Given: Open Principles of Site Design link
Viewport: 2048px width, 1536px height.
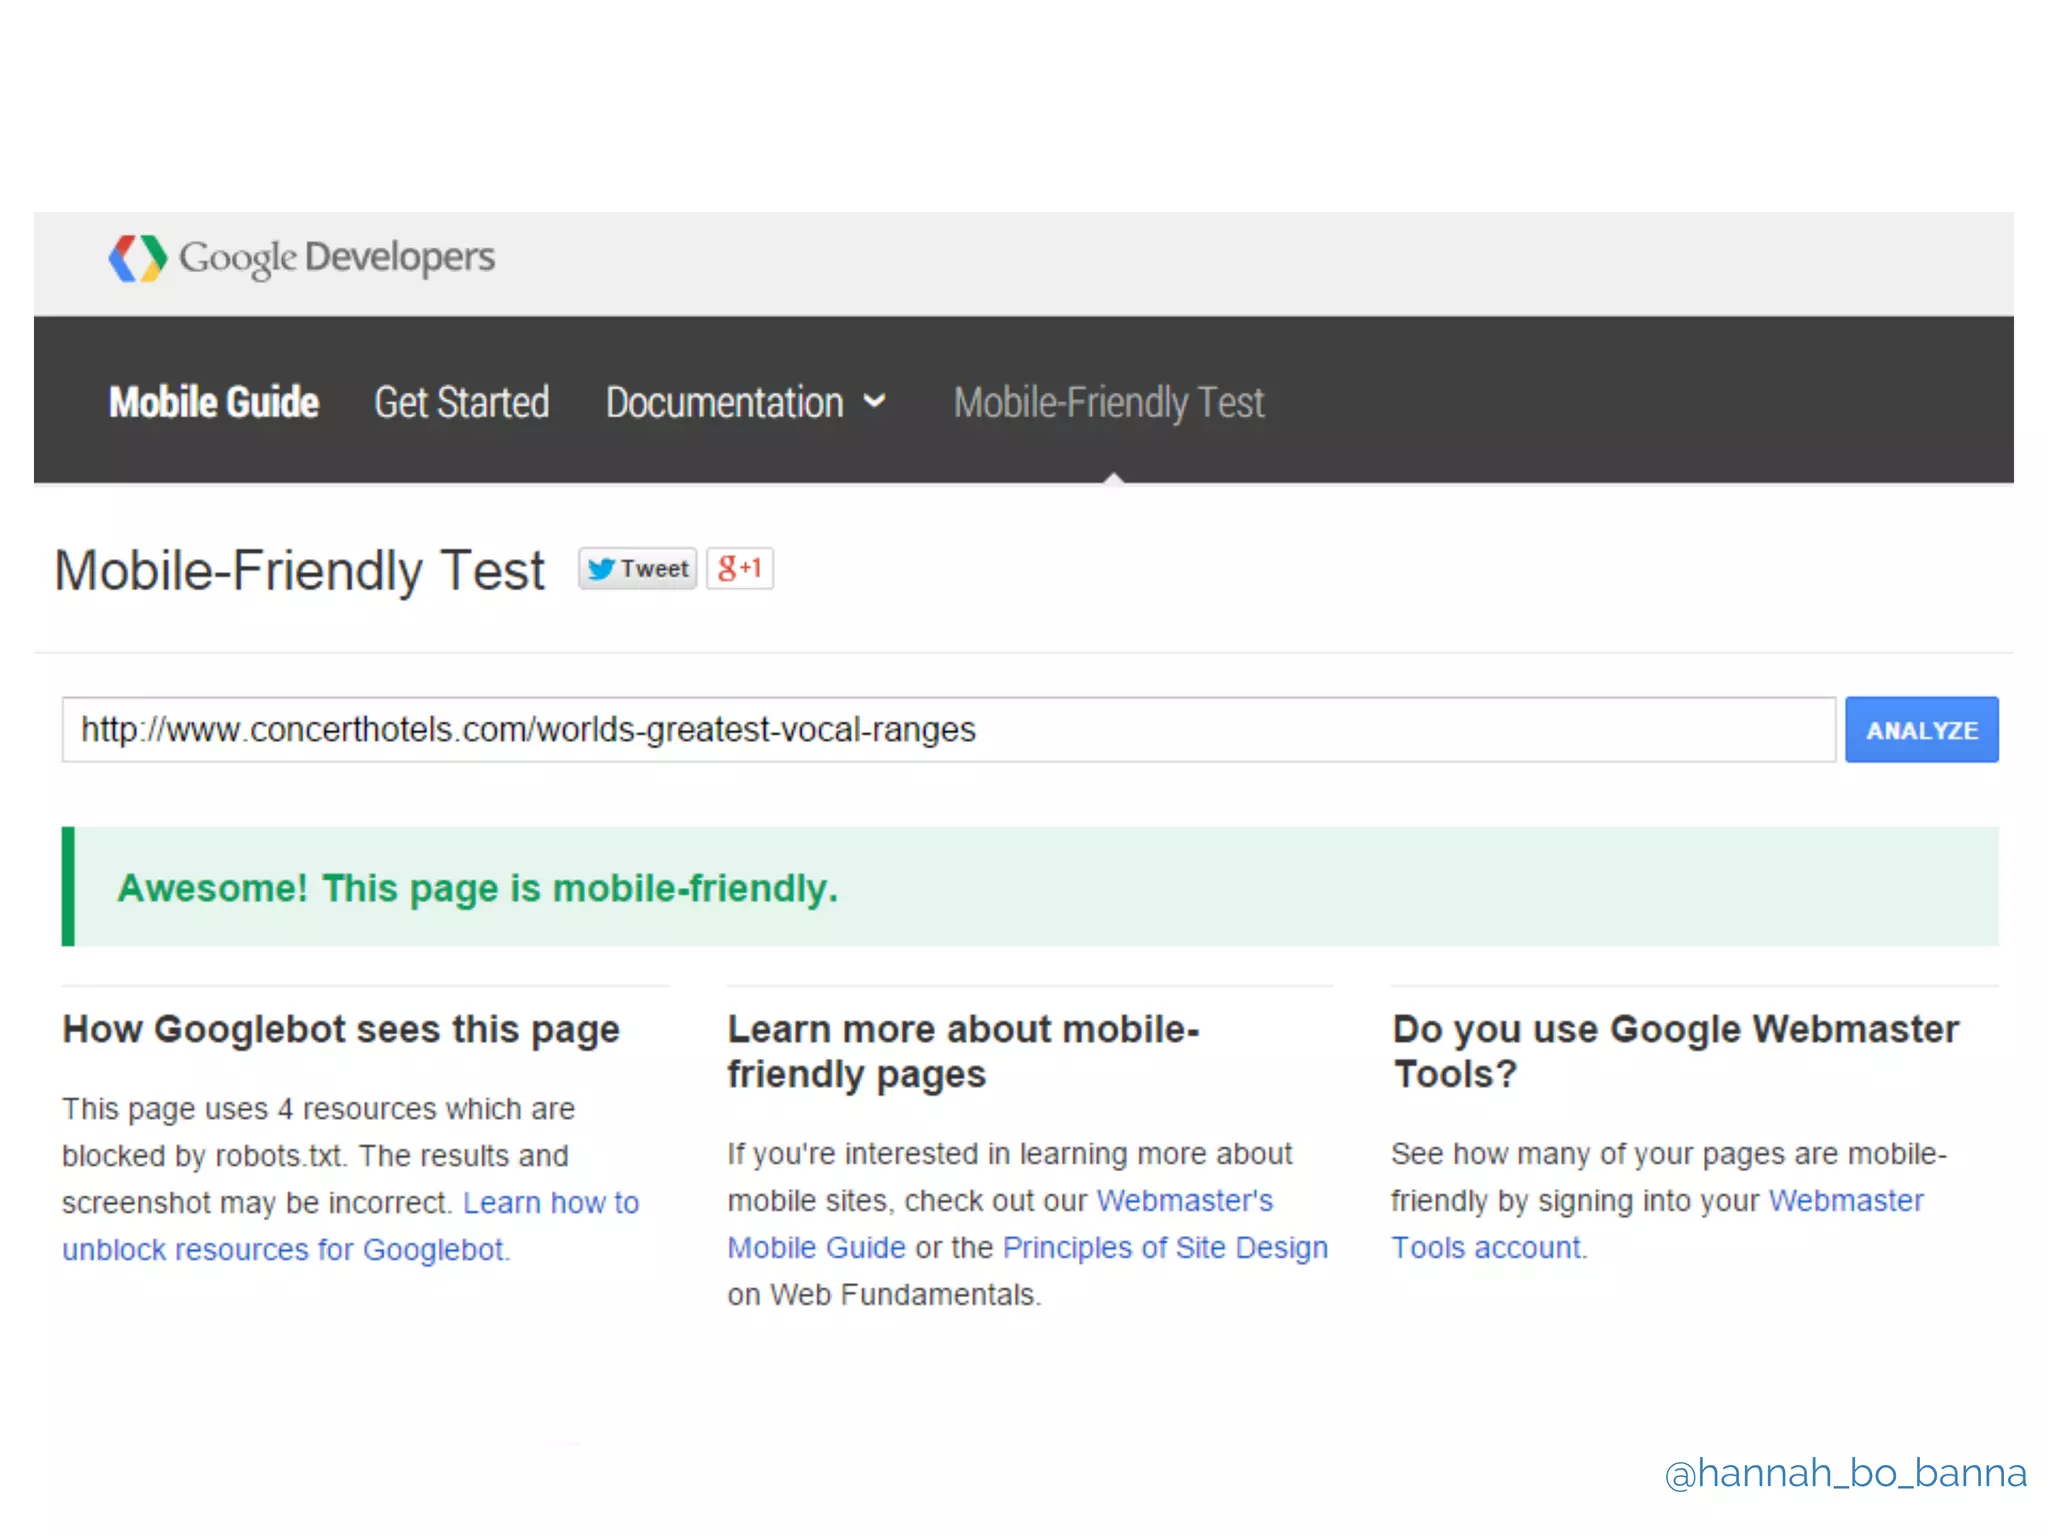Looking at the screenshot, I should 1165,1248.
